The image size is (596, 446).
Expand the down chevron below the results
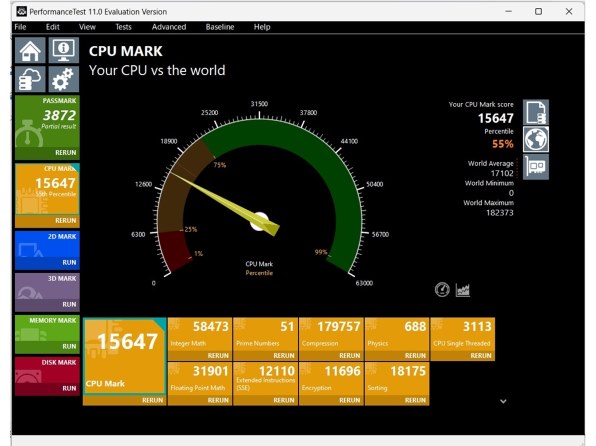(503, 401)
